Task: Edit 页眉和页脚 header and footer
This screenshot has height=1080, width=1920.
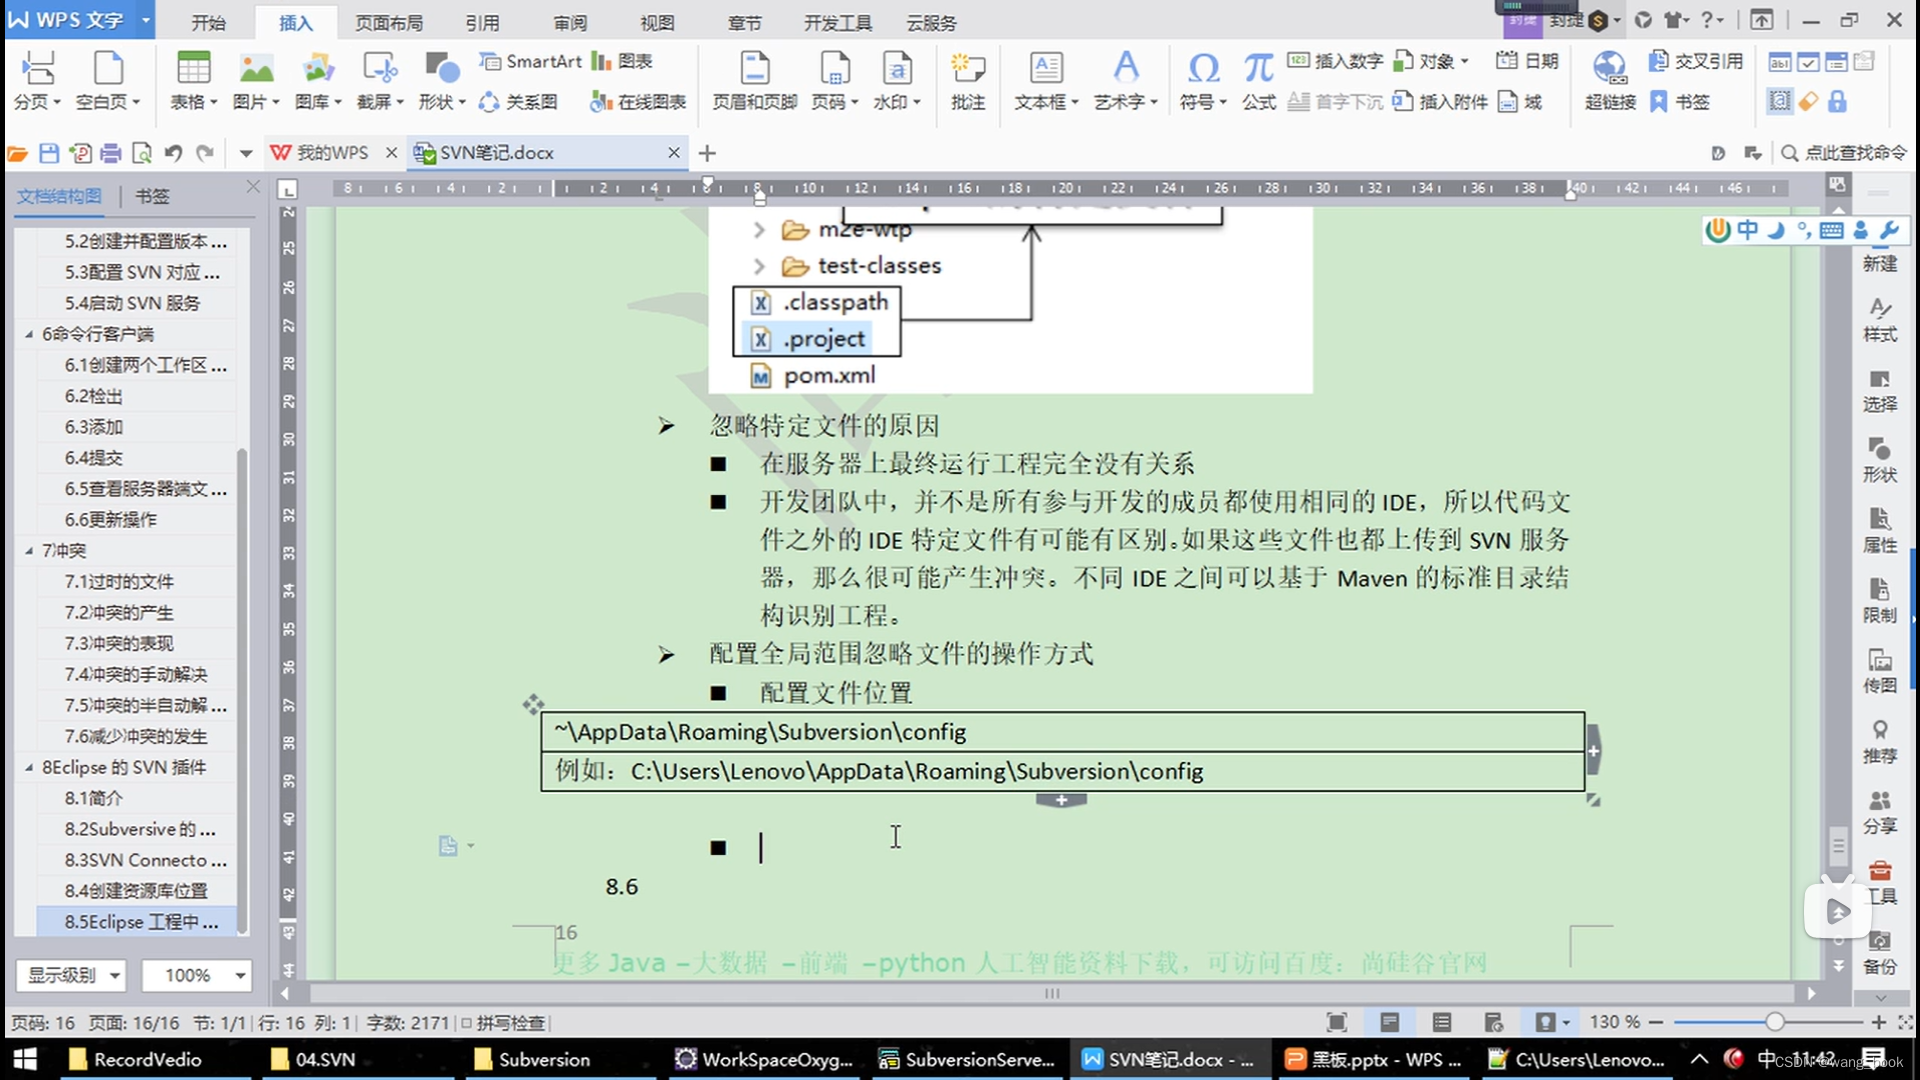Action: 754,80
